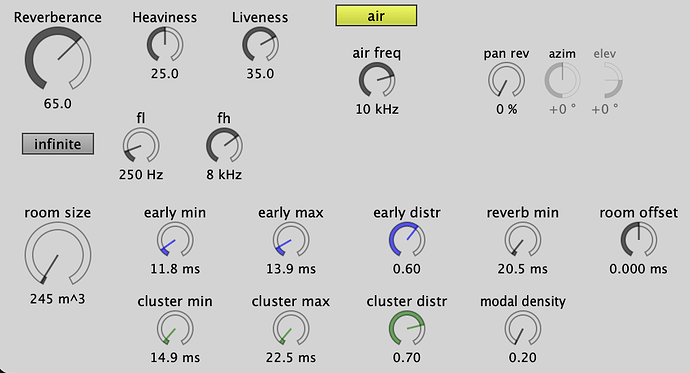Screen dimensions: 690x373
Task: Click the room offset label
Action: pos(639,213)
